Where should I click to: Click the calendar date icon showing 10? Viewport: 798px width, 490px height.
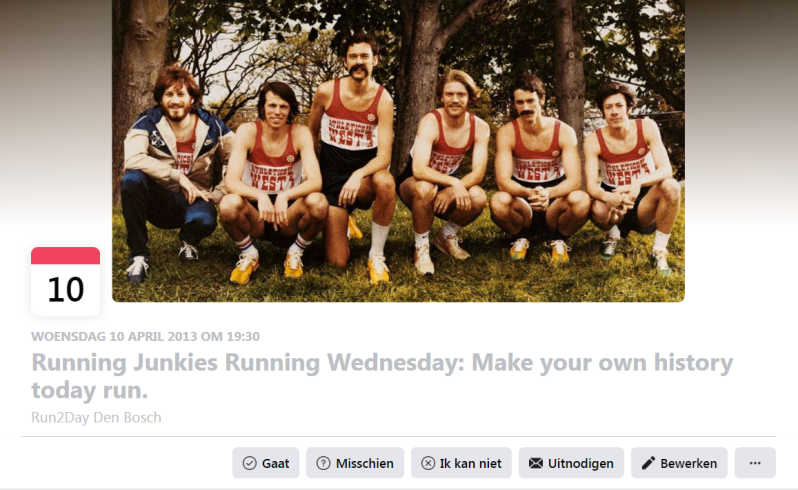tap(65, 281)
